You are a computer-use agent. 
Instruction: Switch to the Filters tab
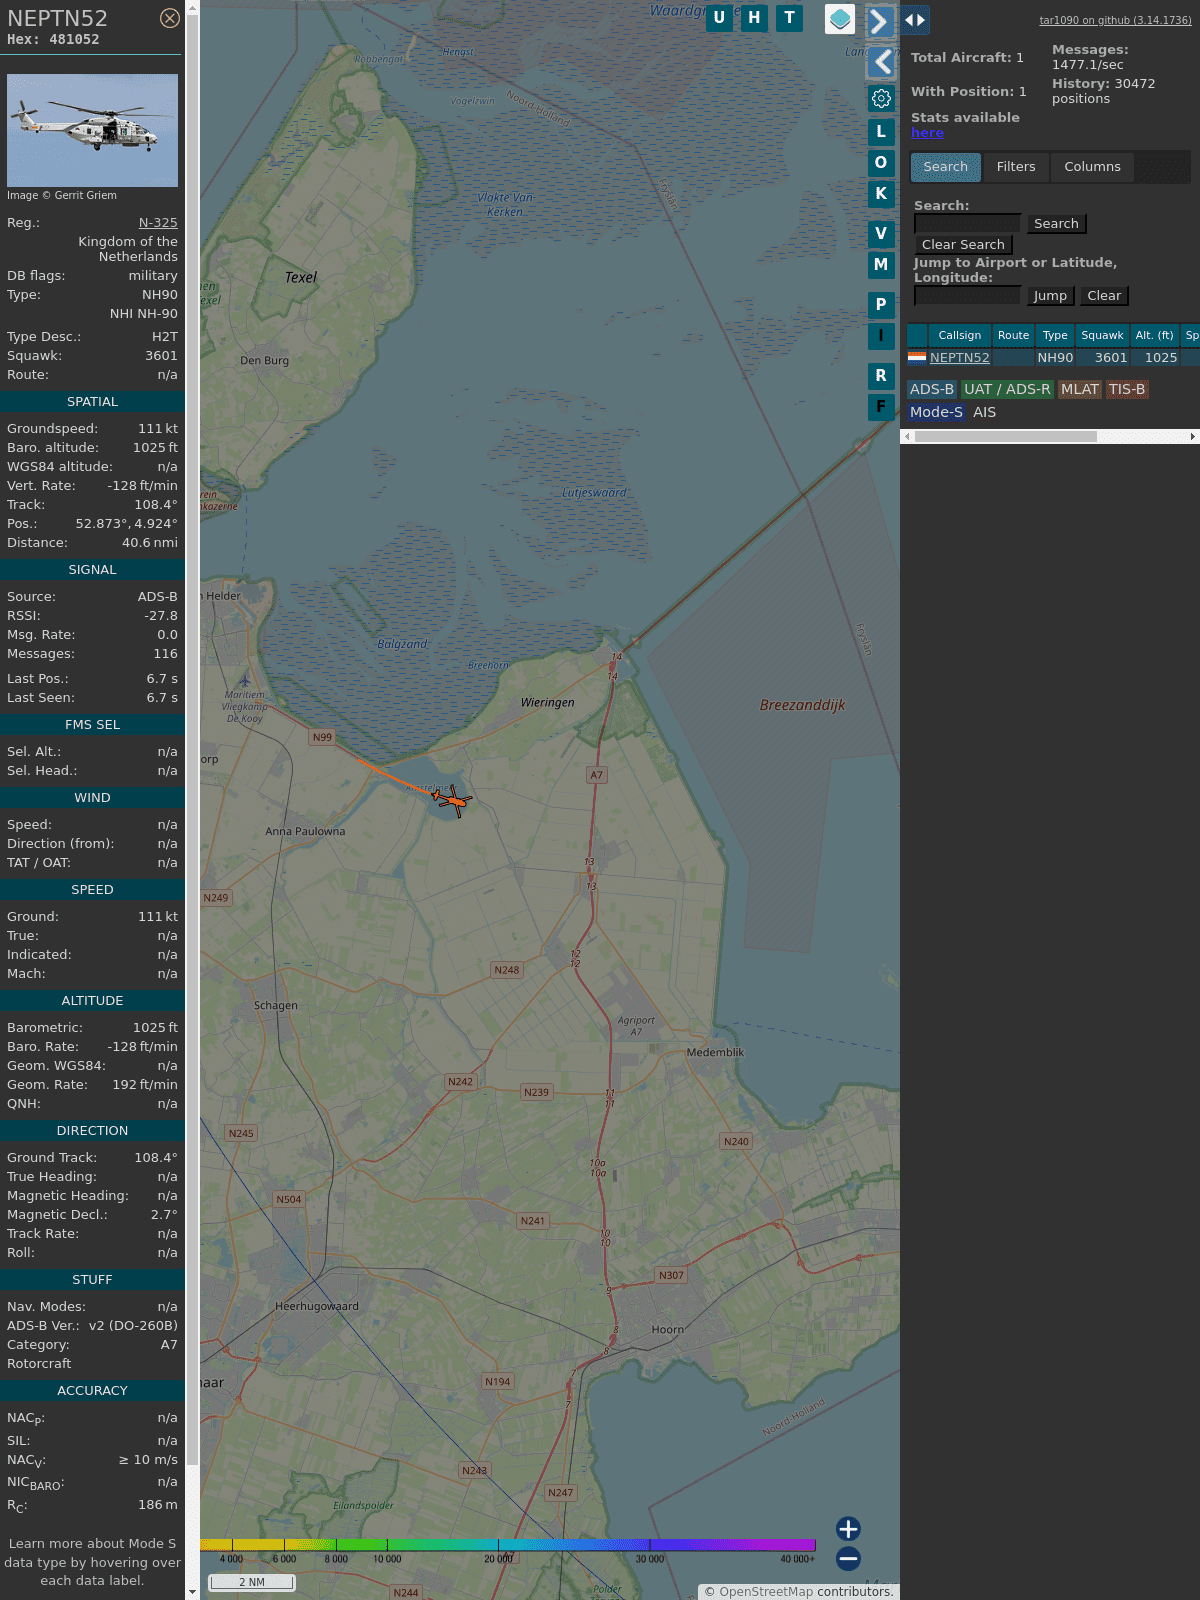click(x=1016, y=167)
